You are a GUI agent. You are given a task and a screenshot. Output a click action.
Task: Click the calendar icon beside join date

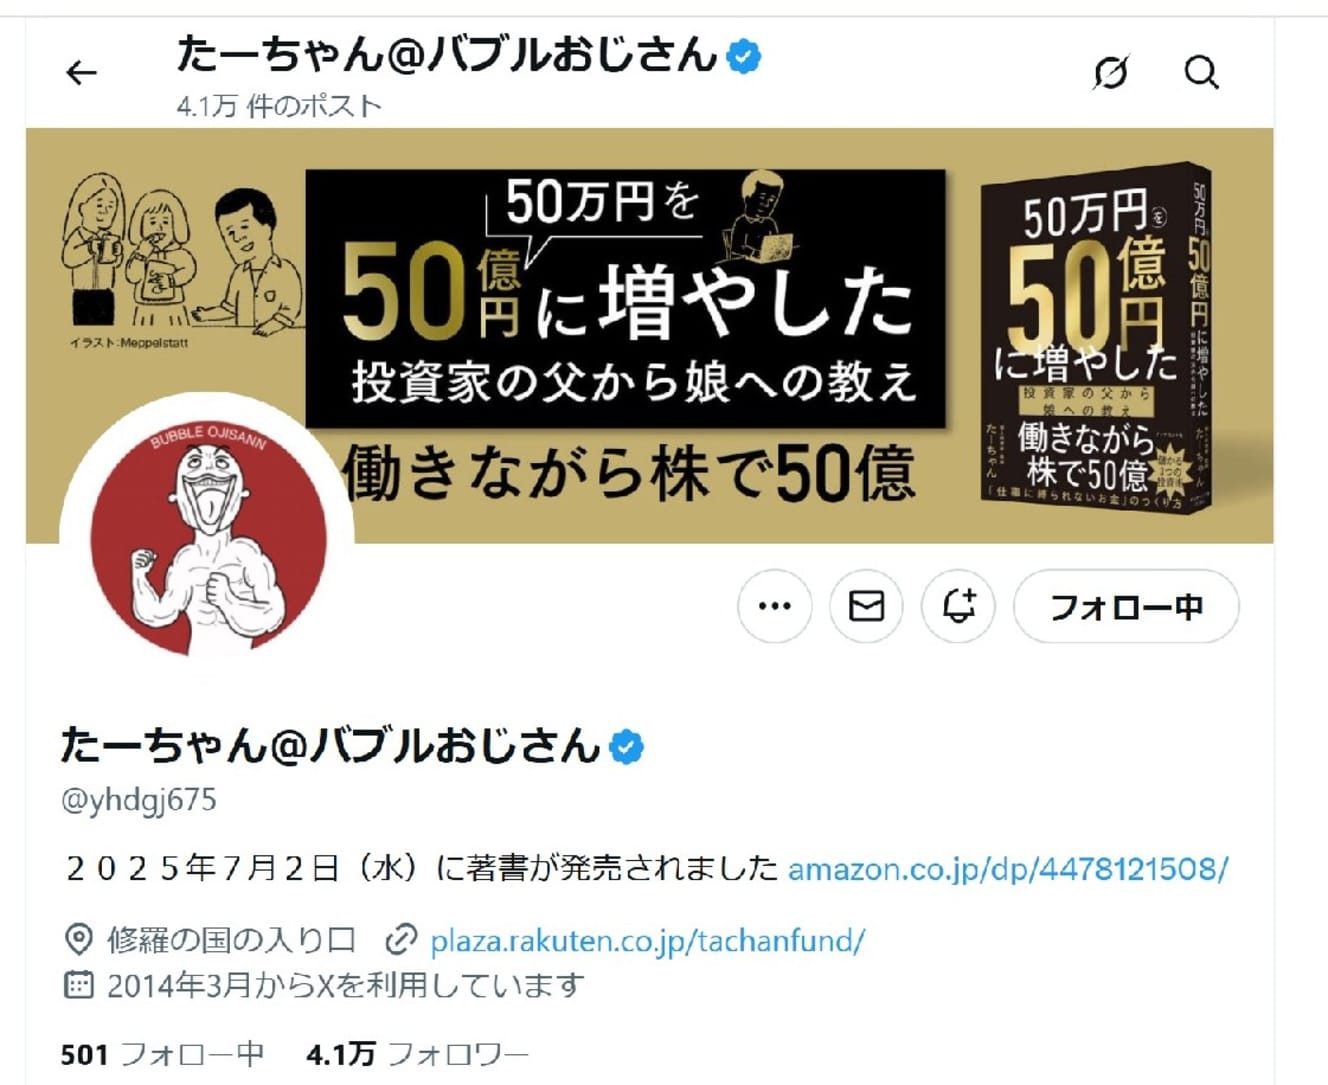[78, 985]
